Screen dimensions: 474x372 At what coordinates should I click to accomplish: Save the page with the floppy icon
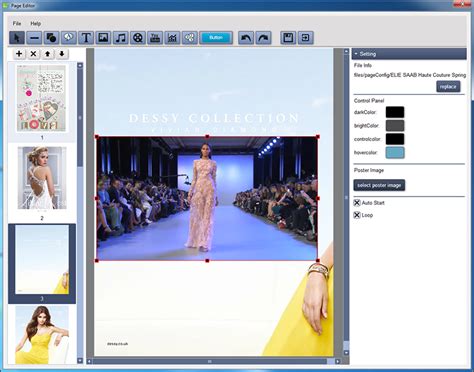(288, 38)
